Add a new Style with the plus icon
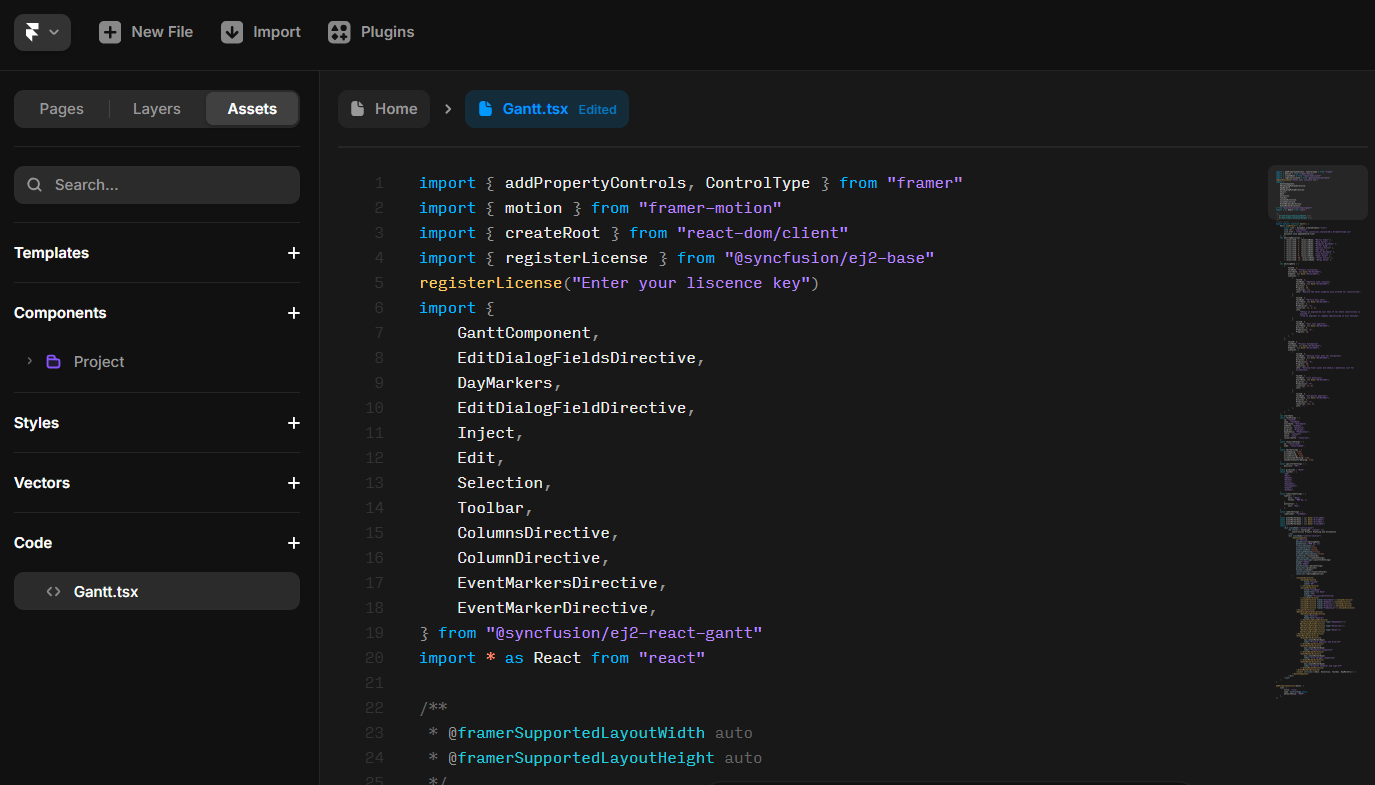 tap(293, 423)
